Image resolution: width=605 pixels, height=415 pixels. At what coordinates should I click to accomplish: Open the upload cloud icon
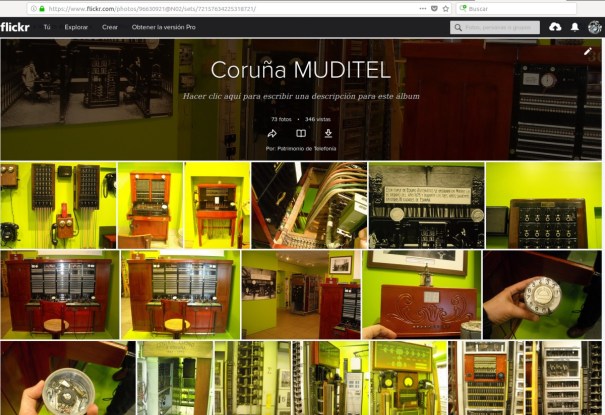[555, 27]
